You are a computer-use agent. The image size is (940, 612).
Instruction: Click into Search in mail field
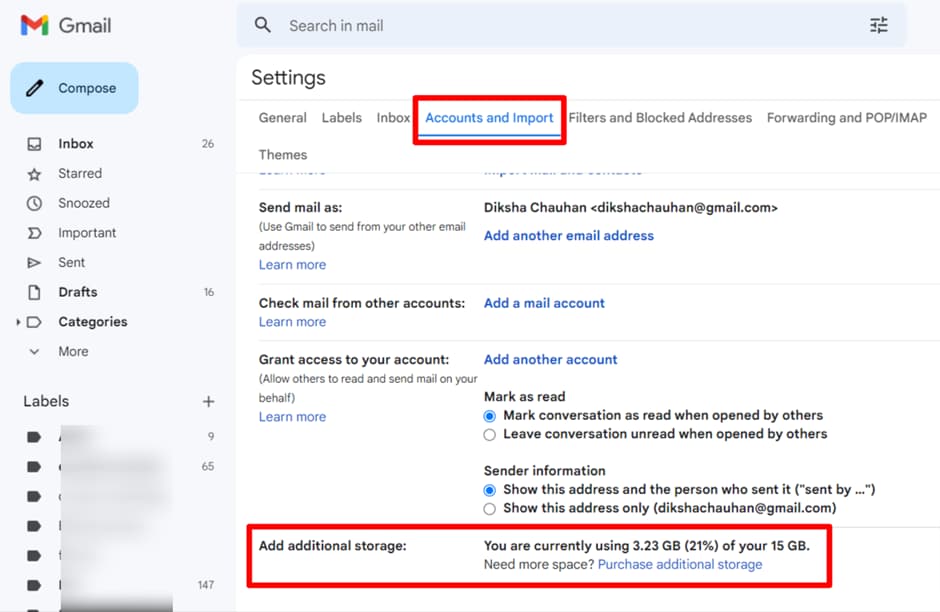click(x=570, y=26)
